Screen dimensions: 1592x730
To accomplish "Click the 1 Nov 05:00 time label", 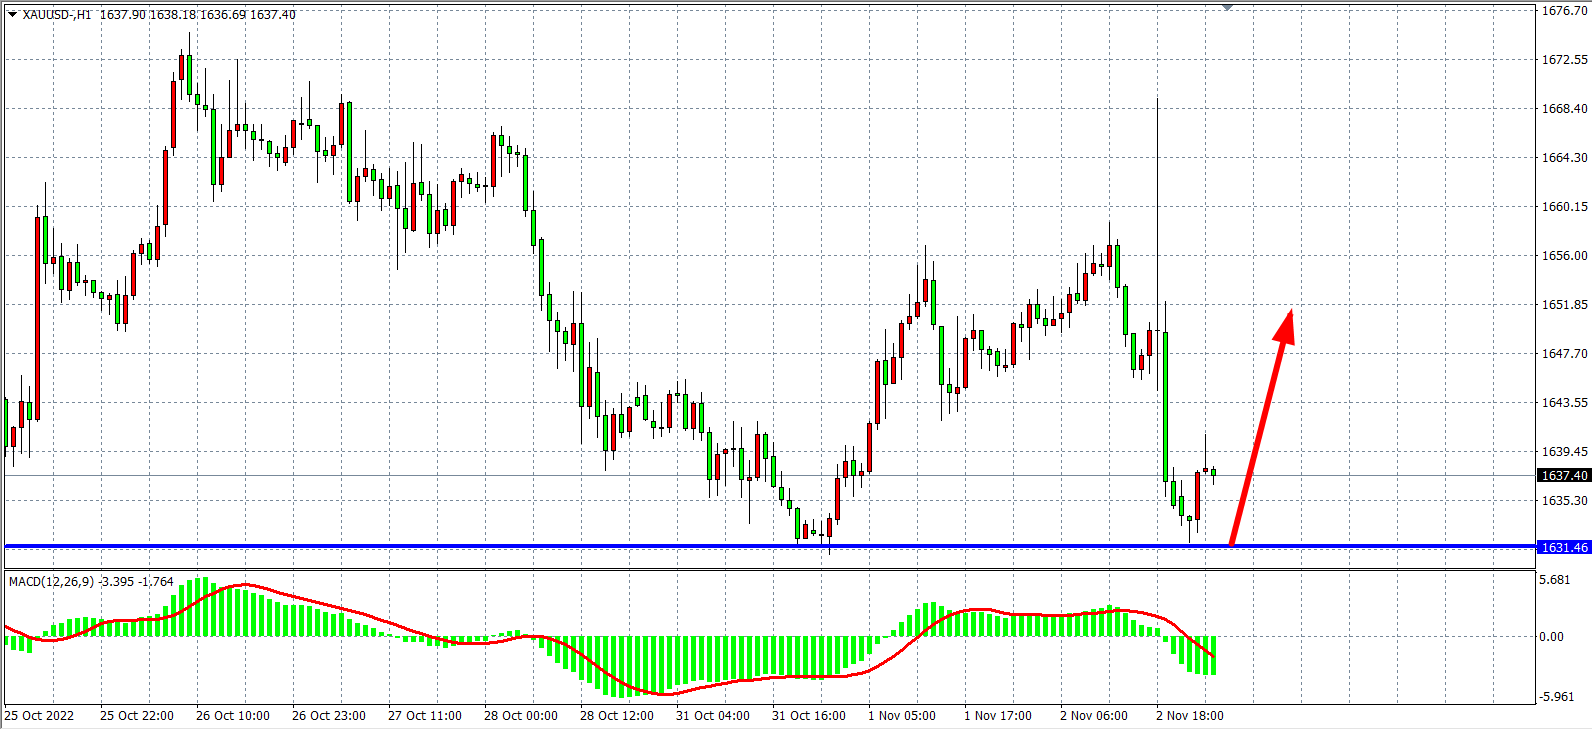I will tap(902, 716).
